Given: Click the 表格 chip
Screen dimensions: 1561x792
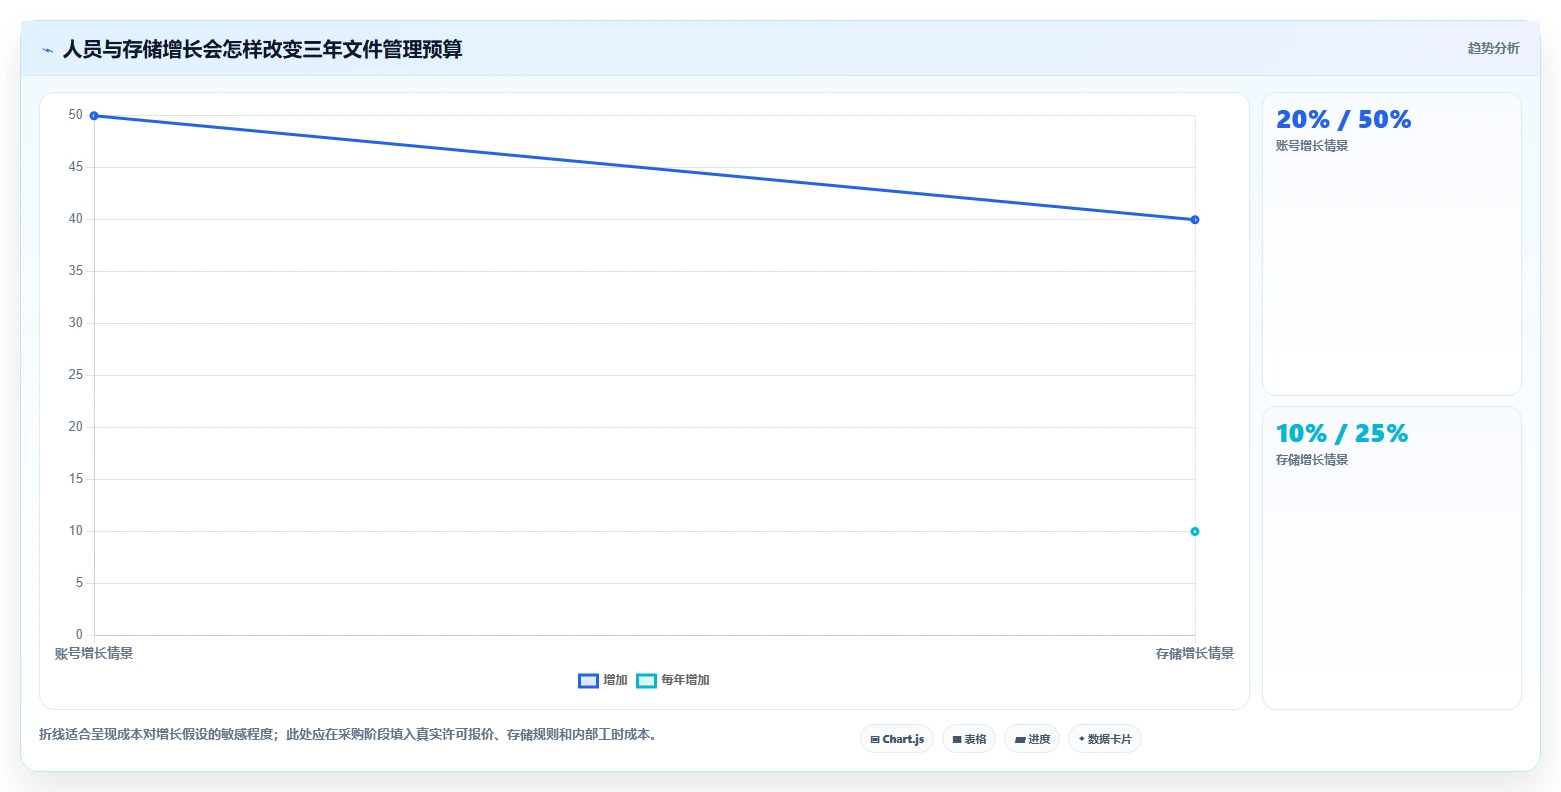Looking at the screenshot, I should pyautogui.click(x=969, y=739).
